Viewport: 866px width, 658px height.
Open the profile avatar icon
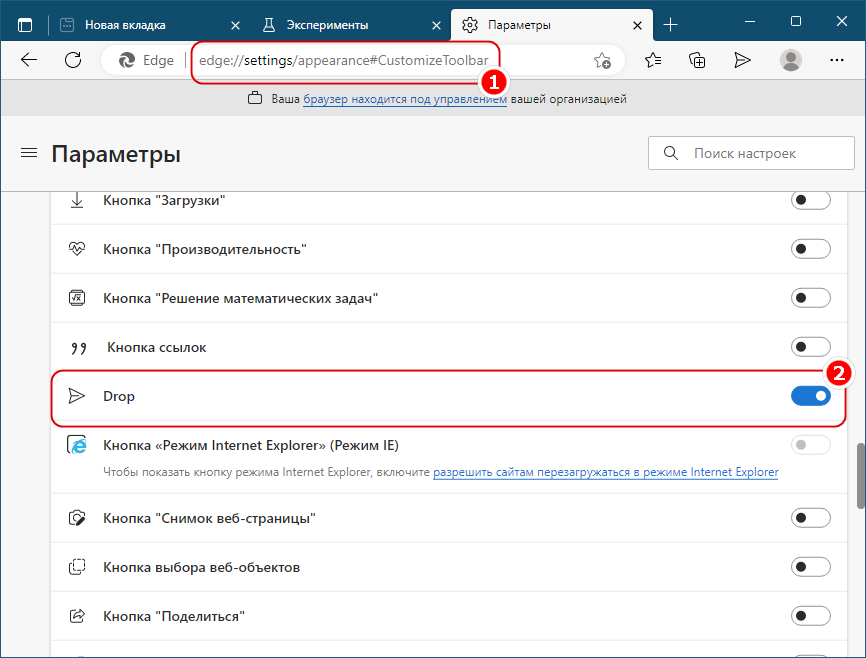point(790,60)
